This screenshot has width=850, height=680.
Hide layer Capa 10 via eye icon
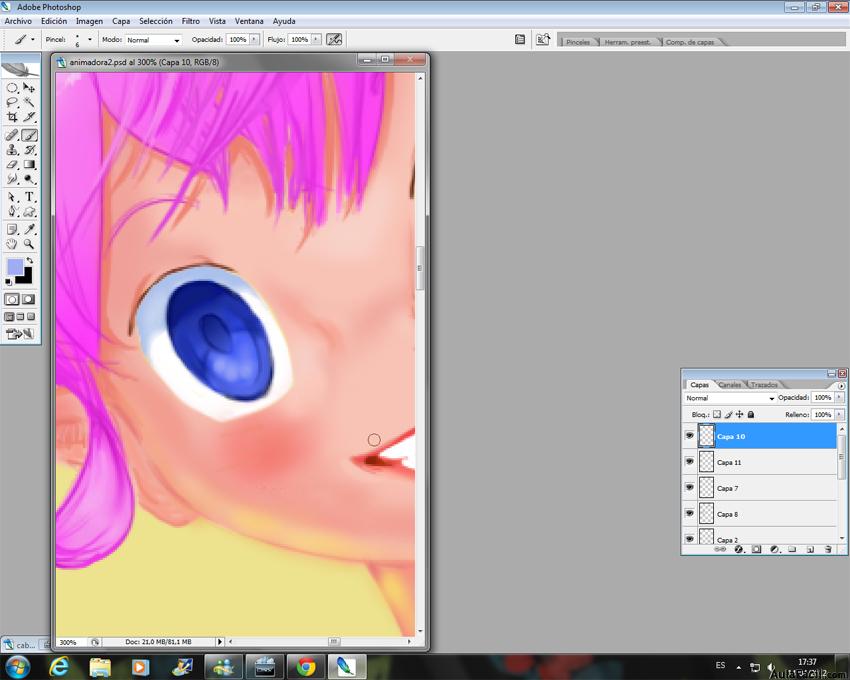690,436
